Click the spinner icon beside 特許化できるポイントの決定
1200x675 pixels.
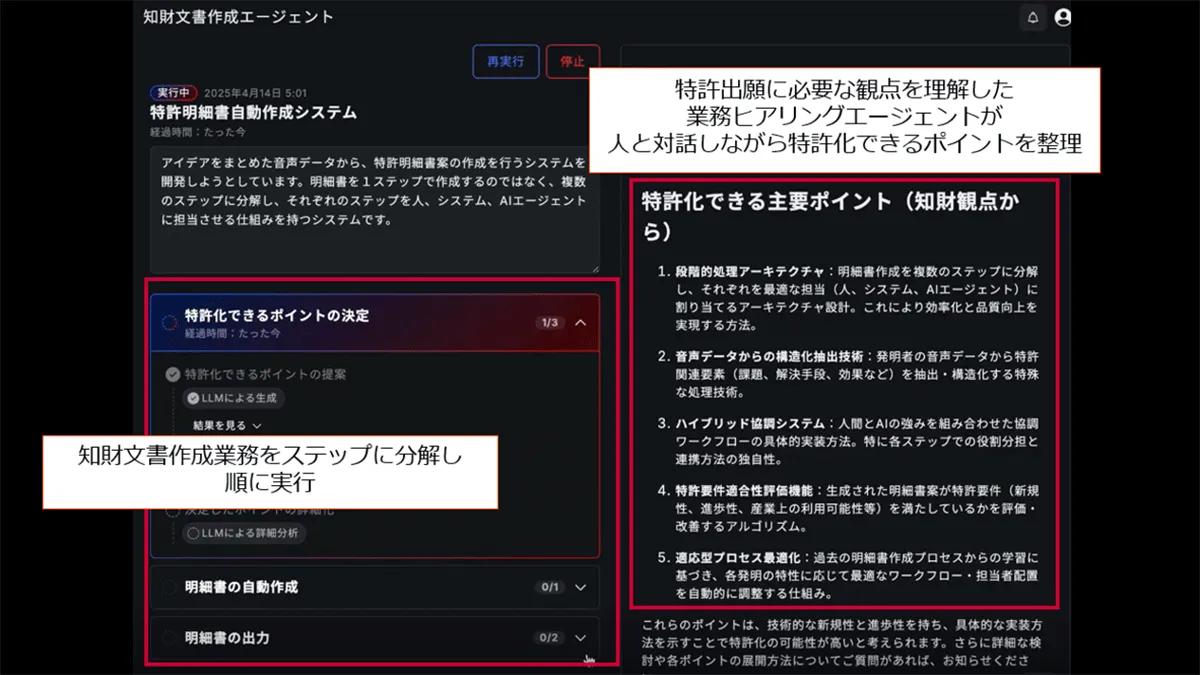click(170, 322)
